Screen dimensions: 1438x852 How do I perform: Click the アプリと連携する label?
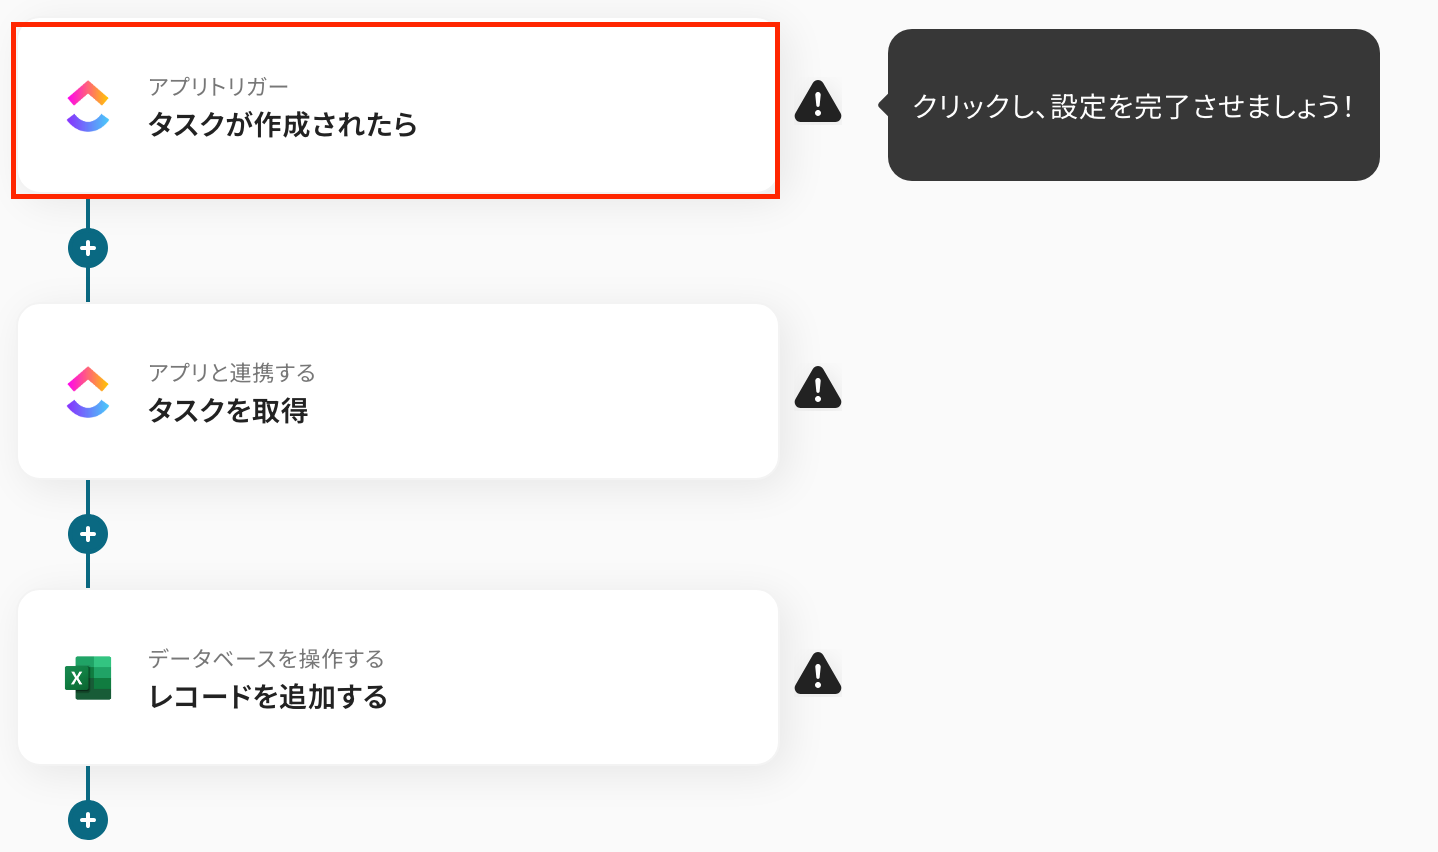232,373
